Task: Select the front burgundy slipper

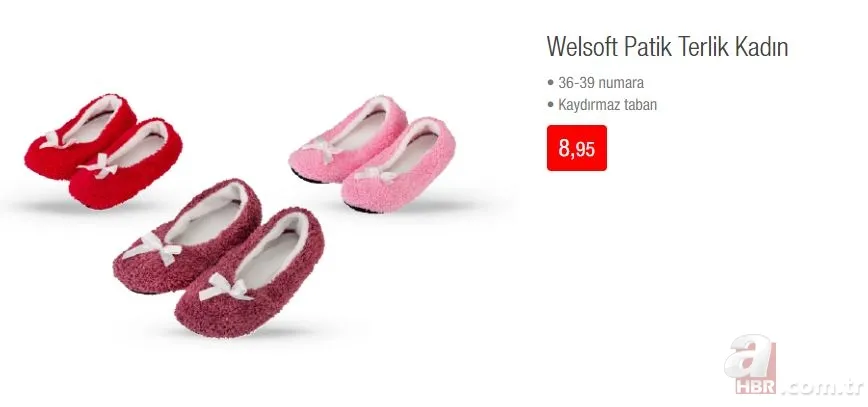Action: coord(252,274)
